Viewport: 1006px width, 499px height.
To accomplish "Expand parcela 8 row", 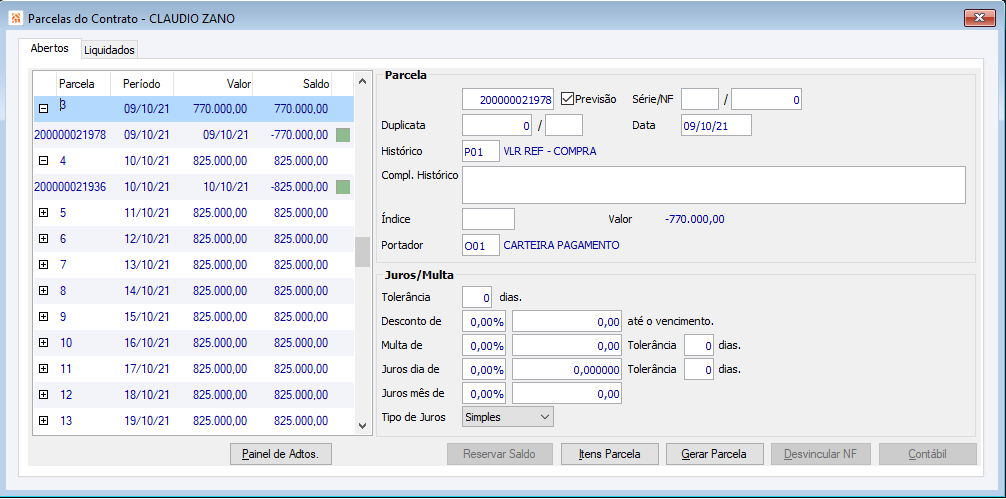I will pyautogui.click(x=44, y=290).
